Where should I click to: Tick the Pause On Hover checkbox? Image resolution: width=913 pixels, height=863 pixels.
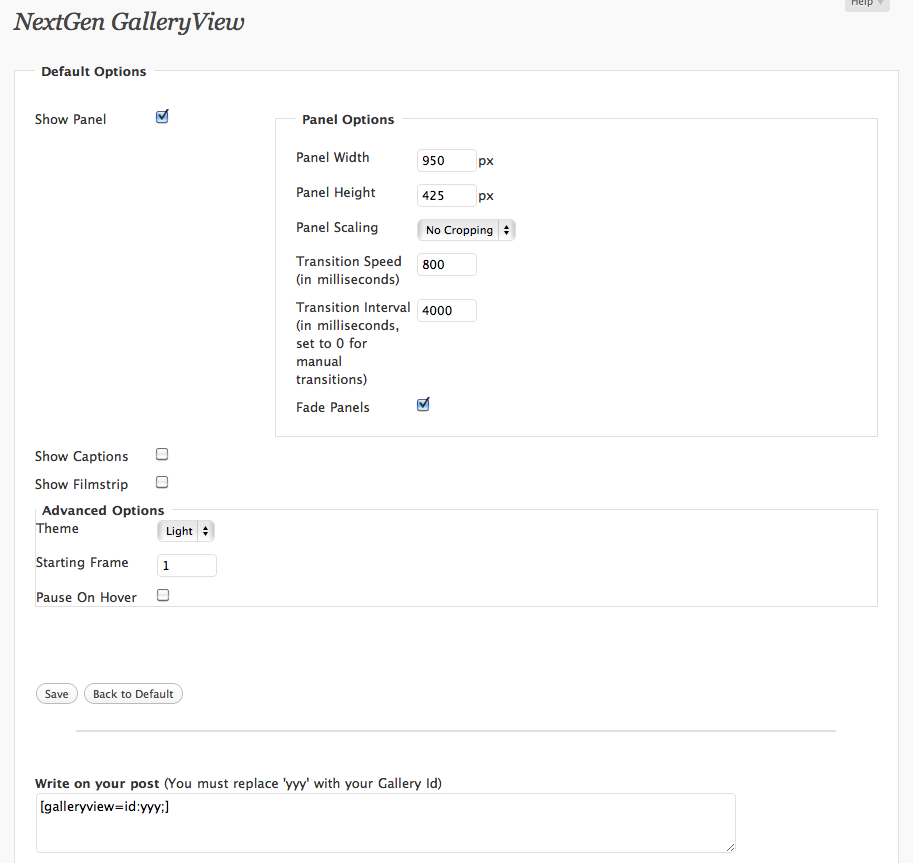(163, 595)
